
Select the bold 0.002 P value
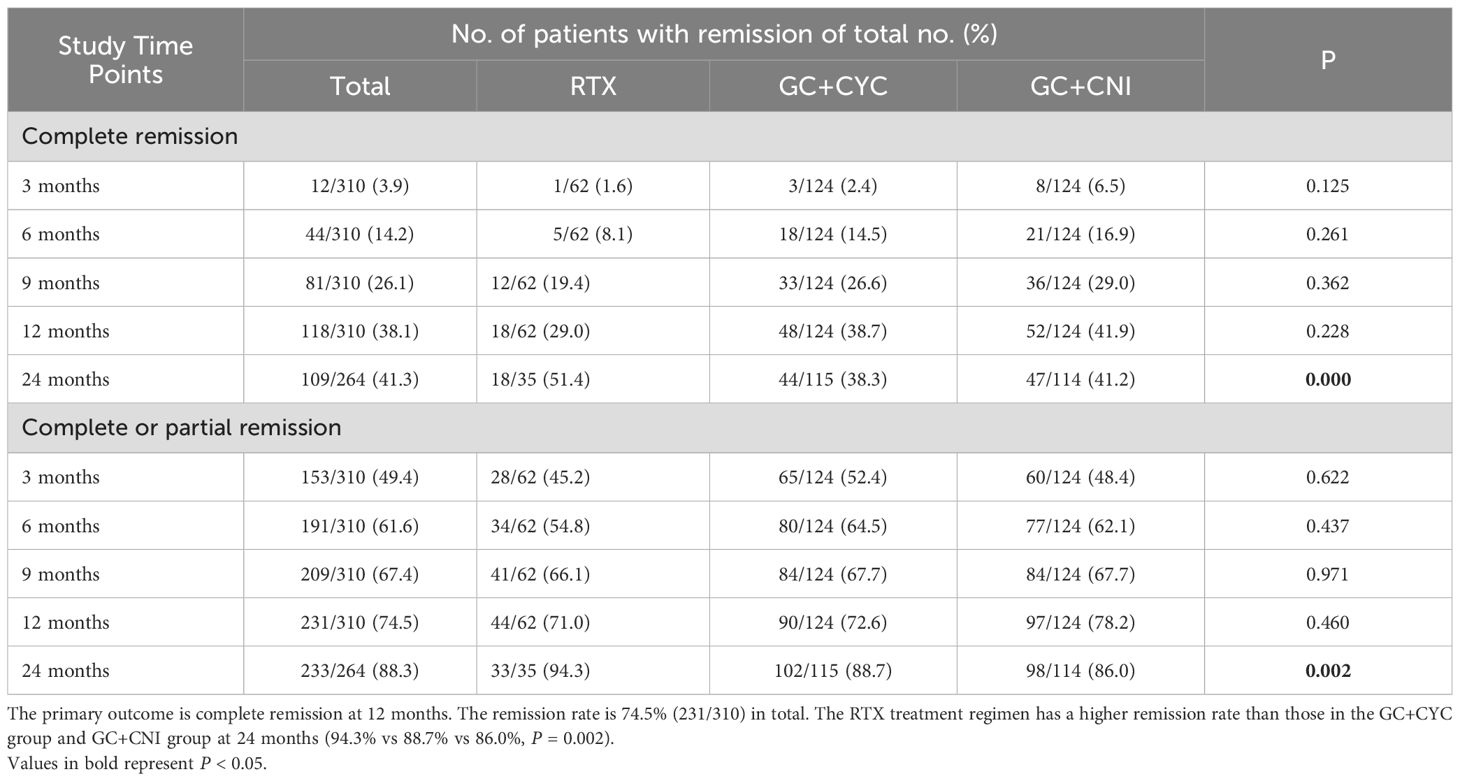1328,671
